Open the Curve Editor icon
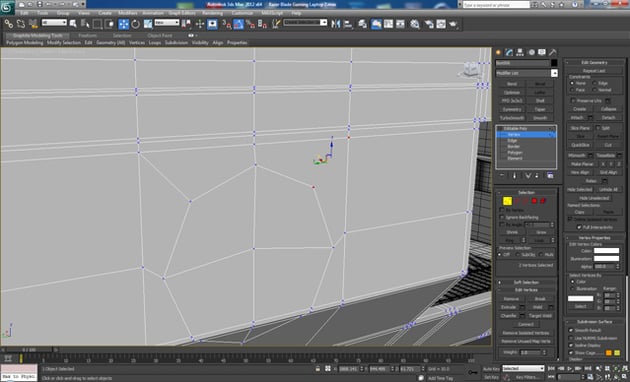Viewport: 630px width, 382px height. 388,24
